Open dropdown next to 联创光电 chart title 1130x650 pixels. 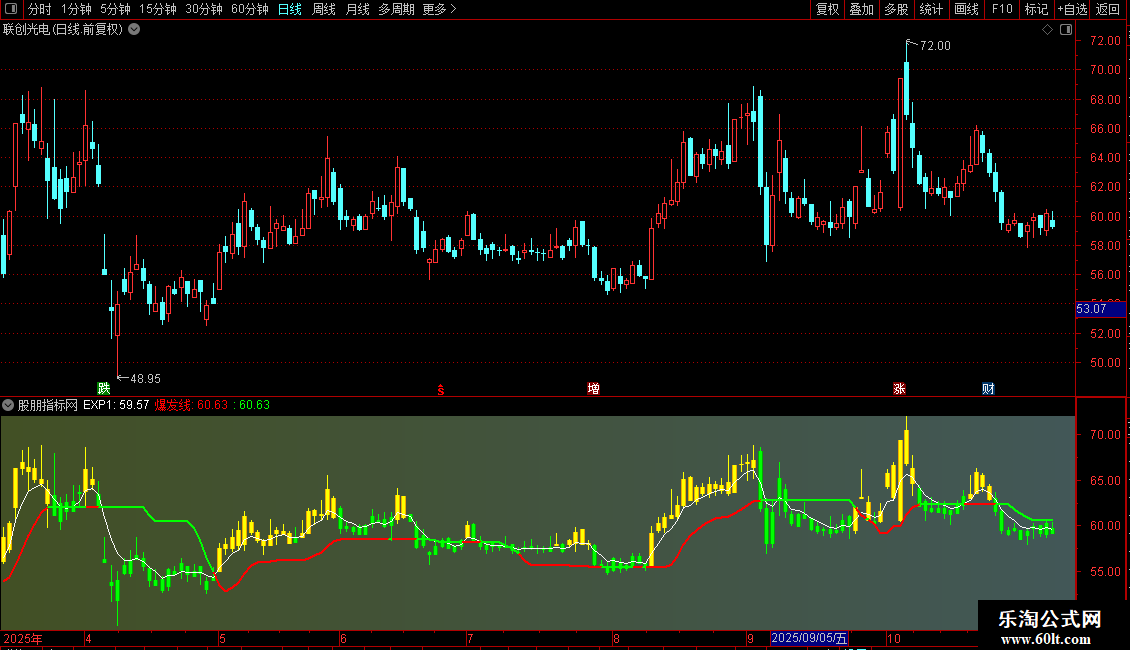tap(134, 30)
